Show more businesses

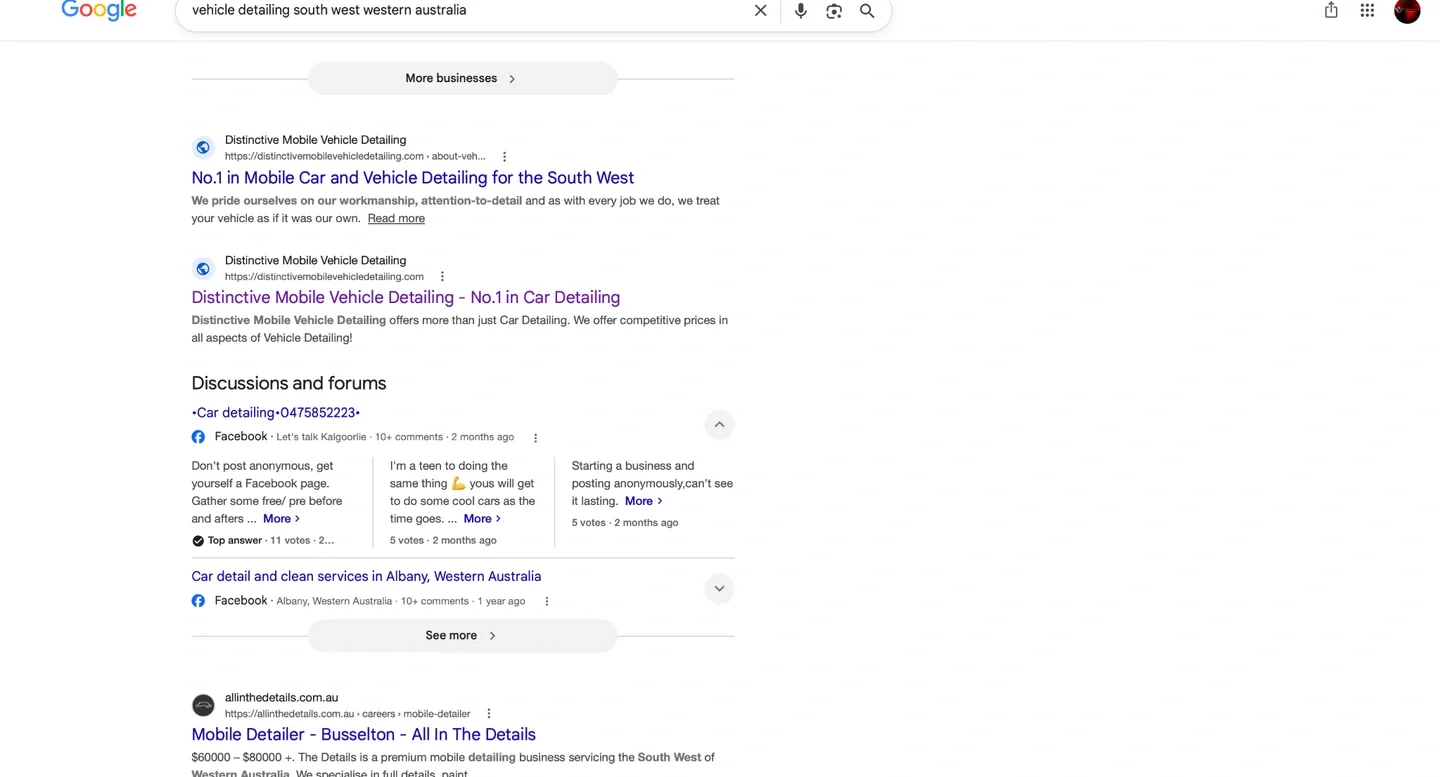[x=462, y=78]
